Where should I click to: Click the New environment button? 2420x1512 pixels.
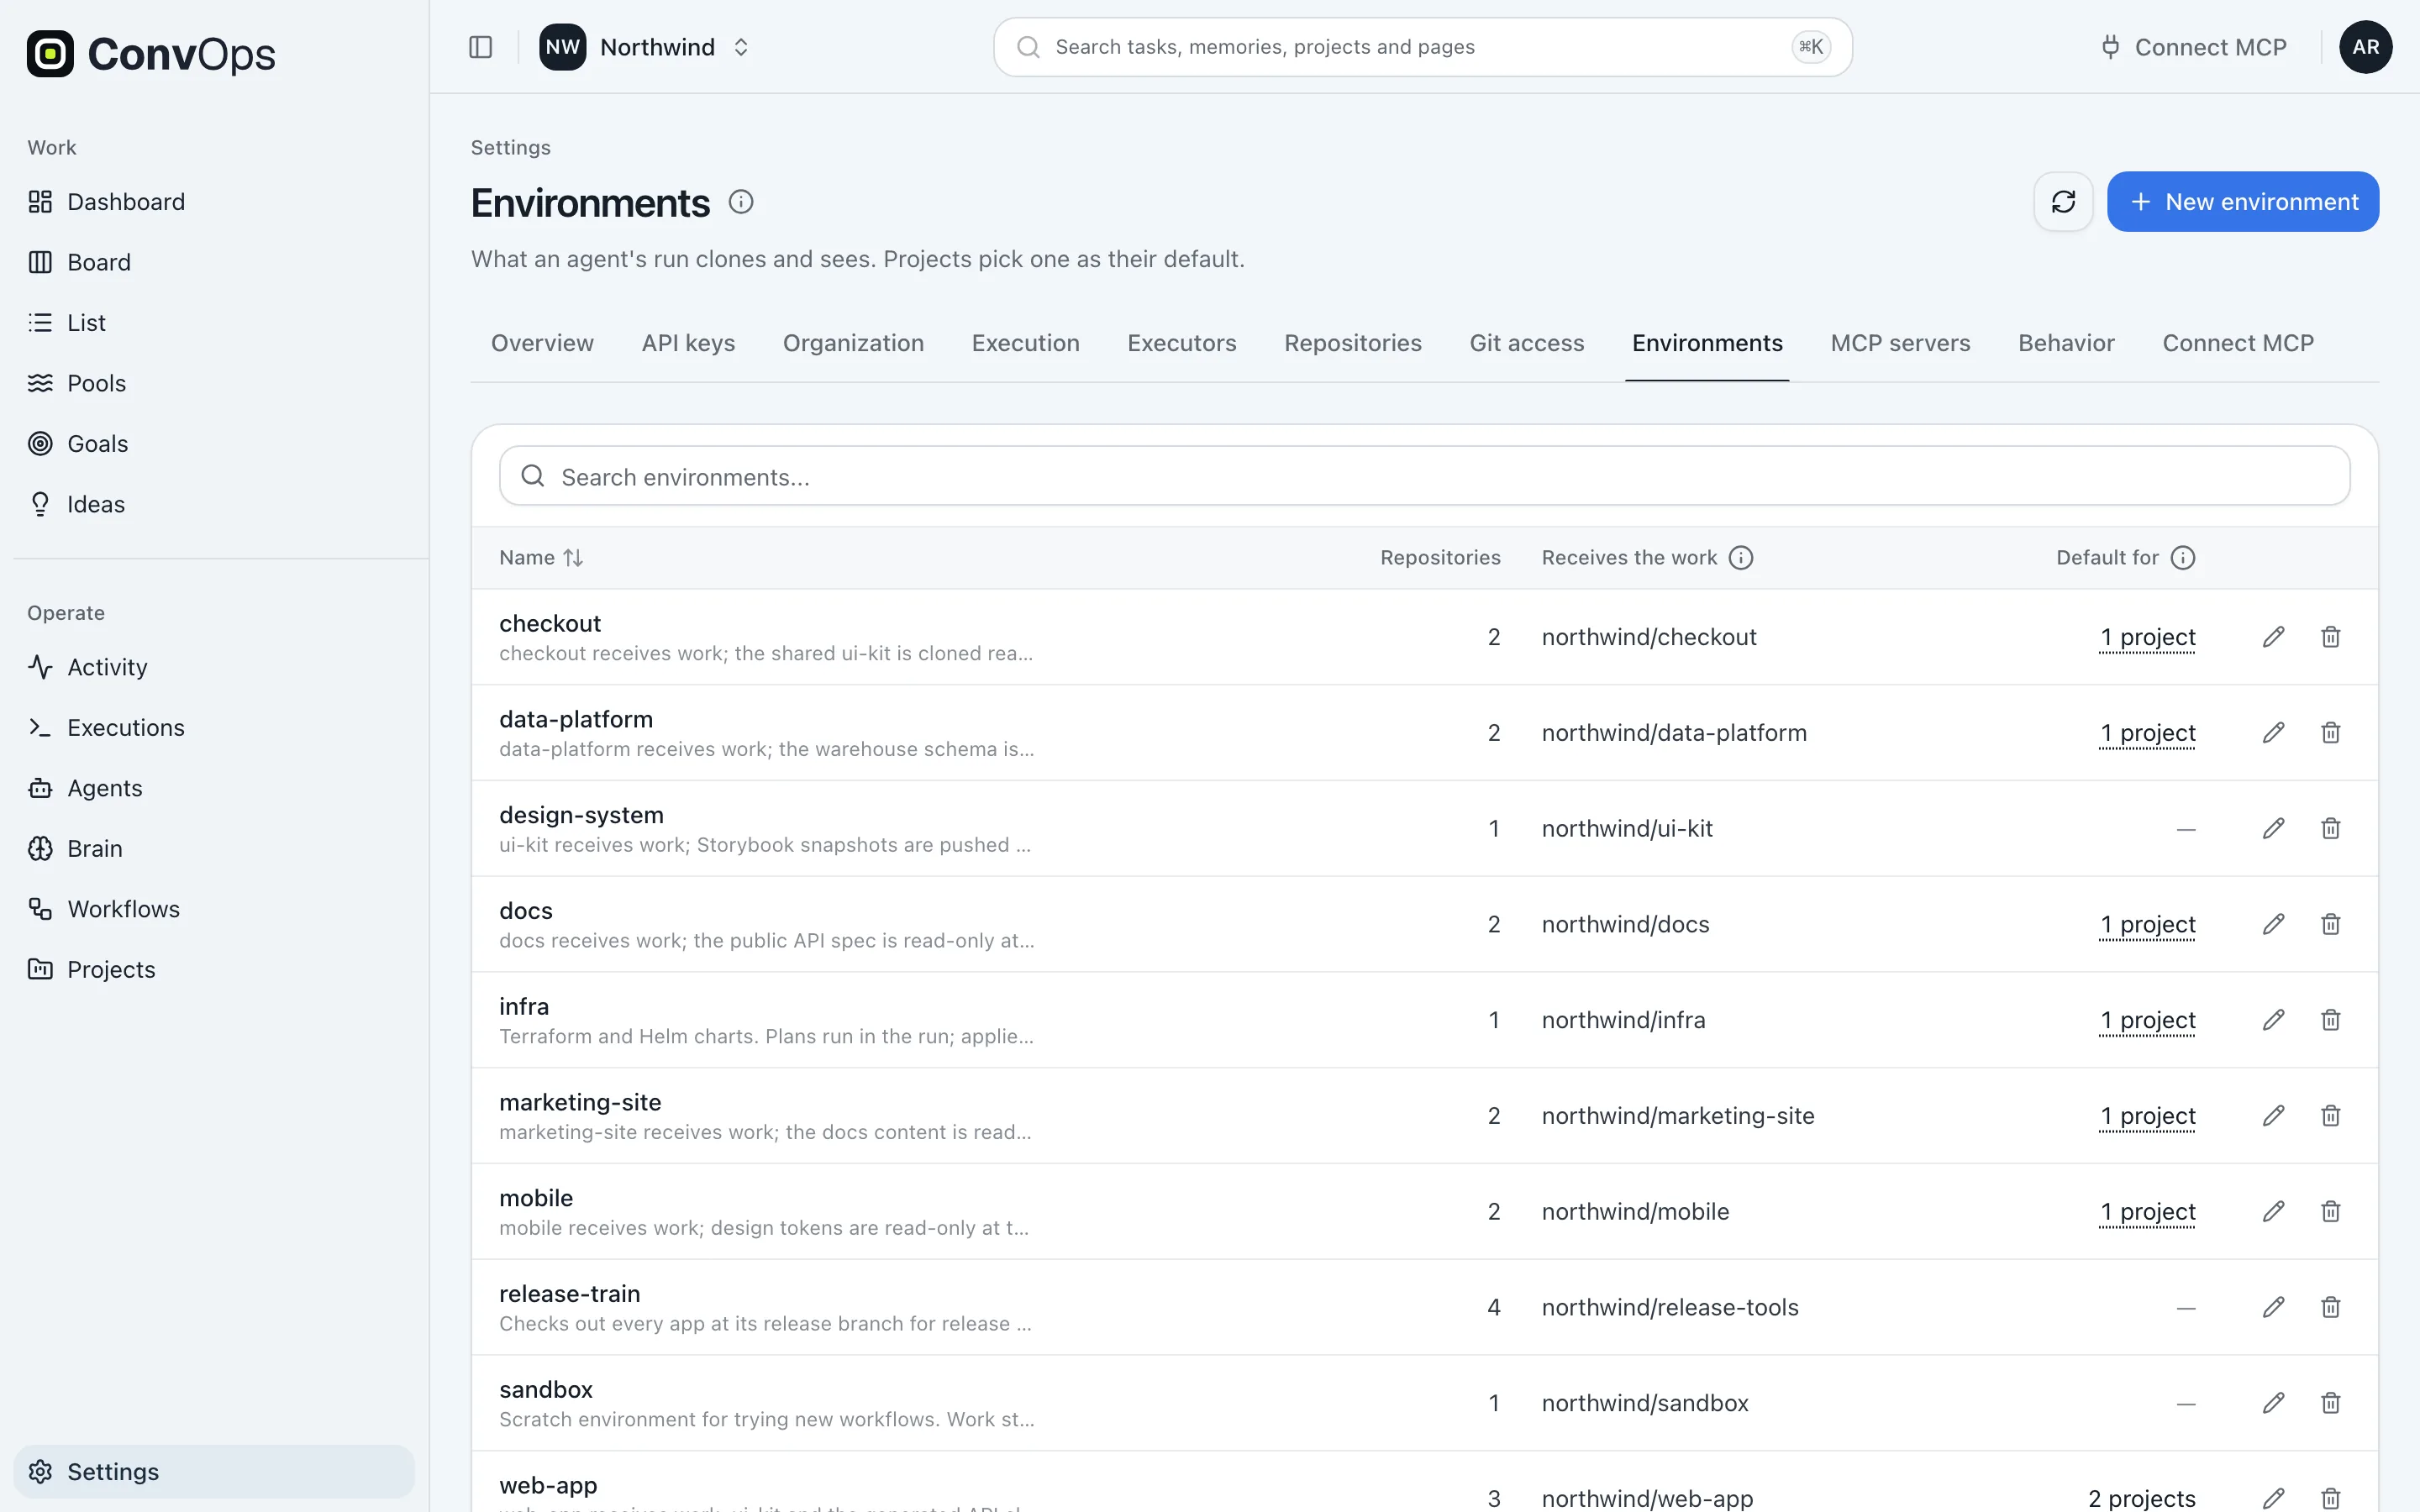pyautogui.click(x=2242, y=202)
